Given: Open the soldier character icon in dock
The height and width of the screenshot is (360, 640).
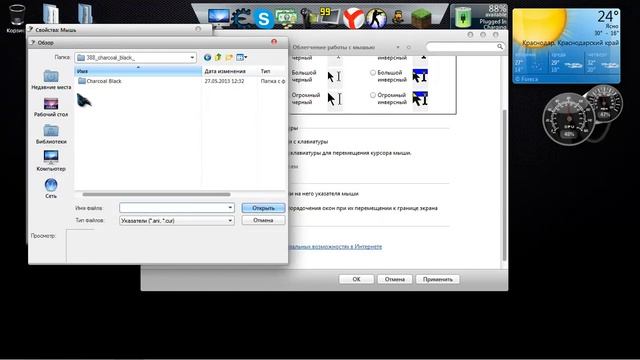Looking at the screenshot, I should (399, 18).
